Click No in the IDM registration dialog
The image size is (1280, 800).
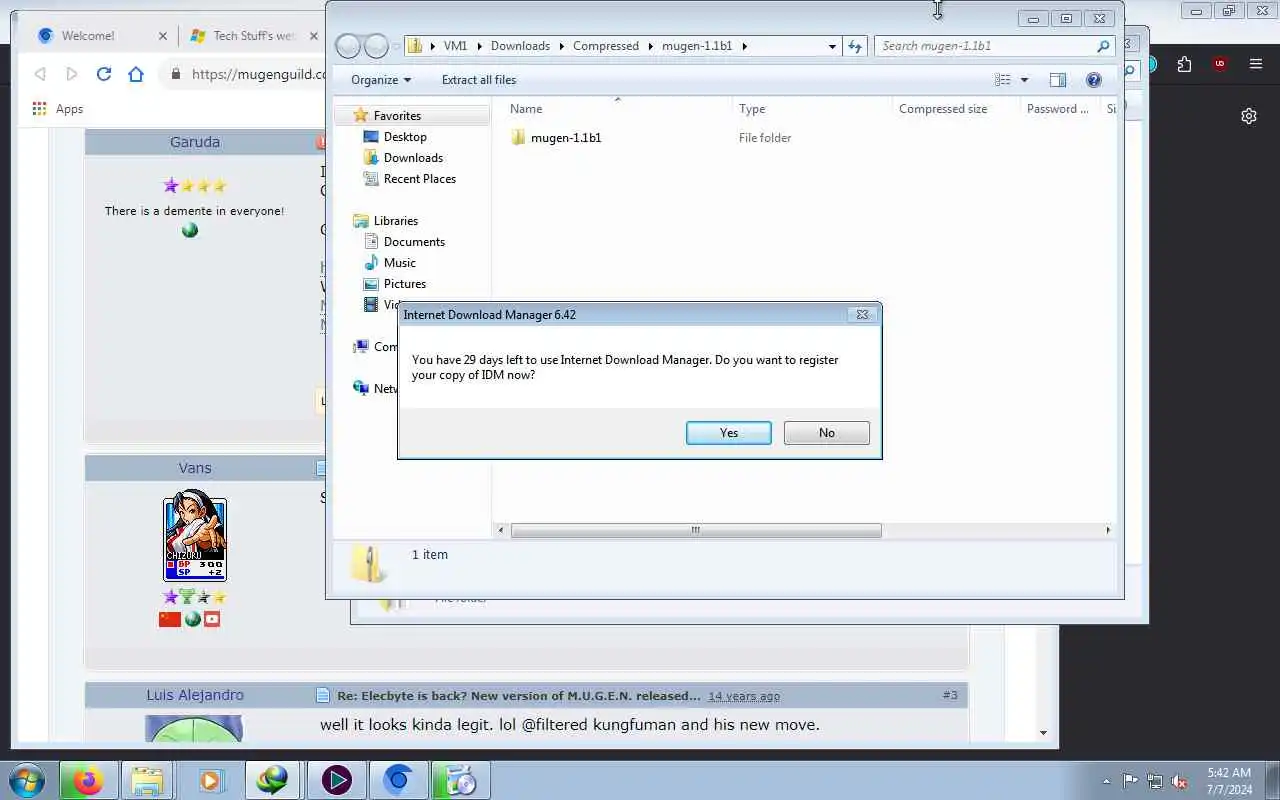pyautogui.click(x=826, y=433)
